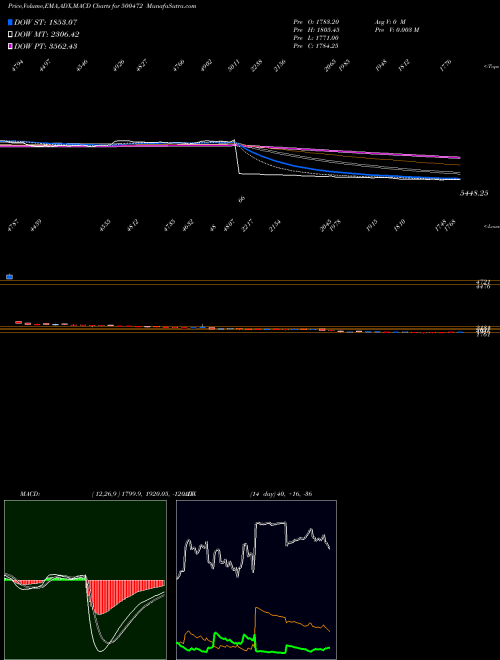Click the 'Pre L: 1771.00' value
The height and width of the screenshot is (660, 500).
[316, 38]
